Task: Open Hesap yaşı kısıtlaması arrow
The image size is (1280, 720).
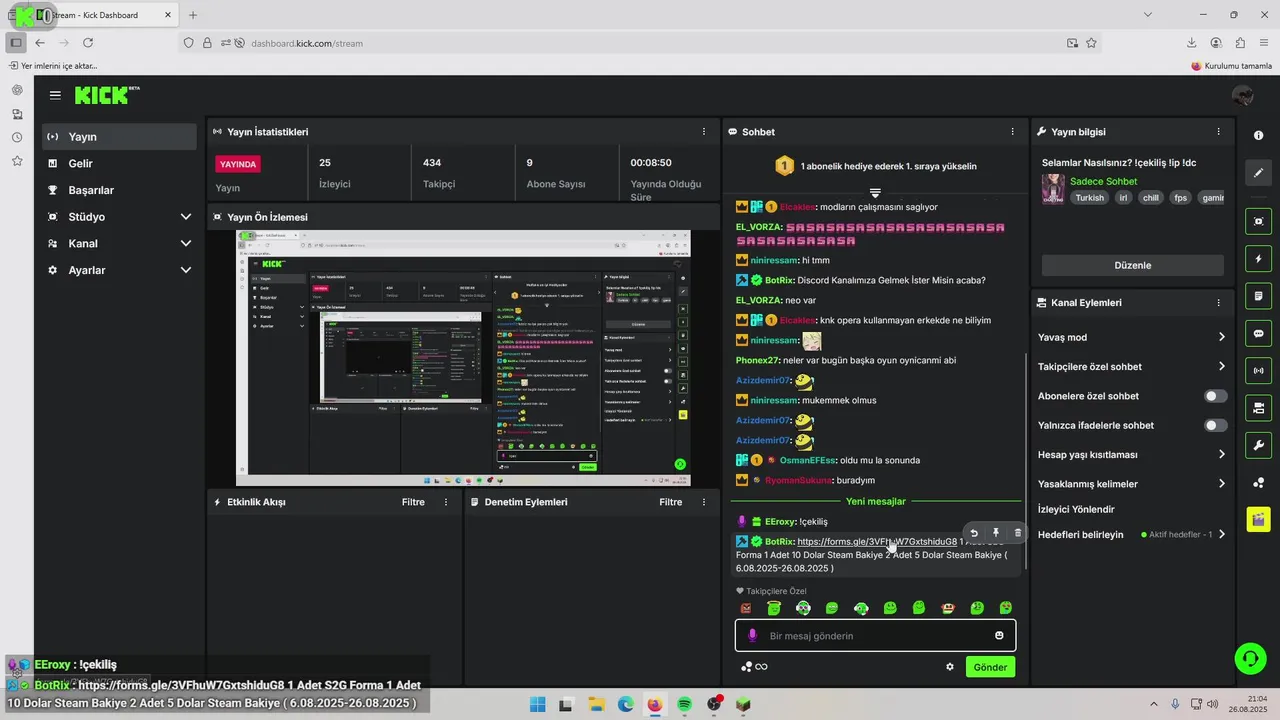Action: point(1221,454)
